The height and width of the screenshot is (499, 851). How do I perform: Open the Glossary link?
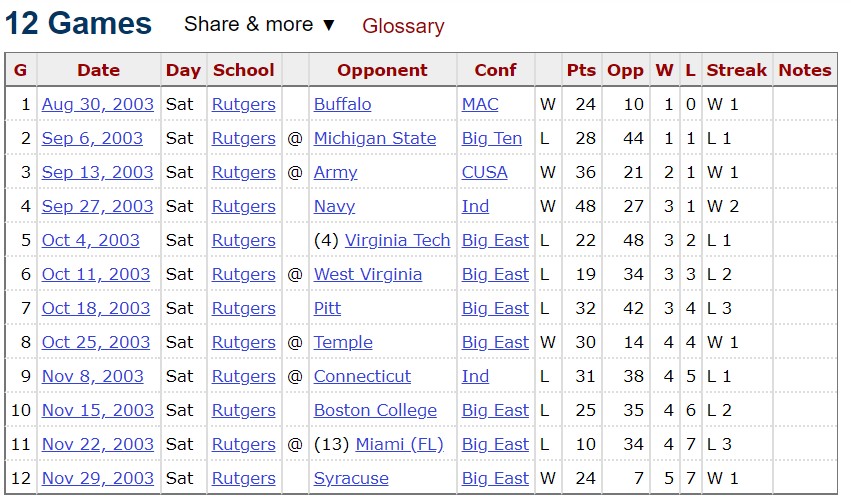coord(403,26)
